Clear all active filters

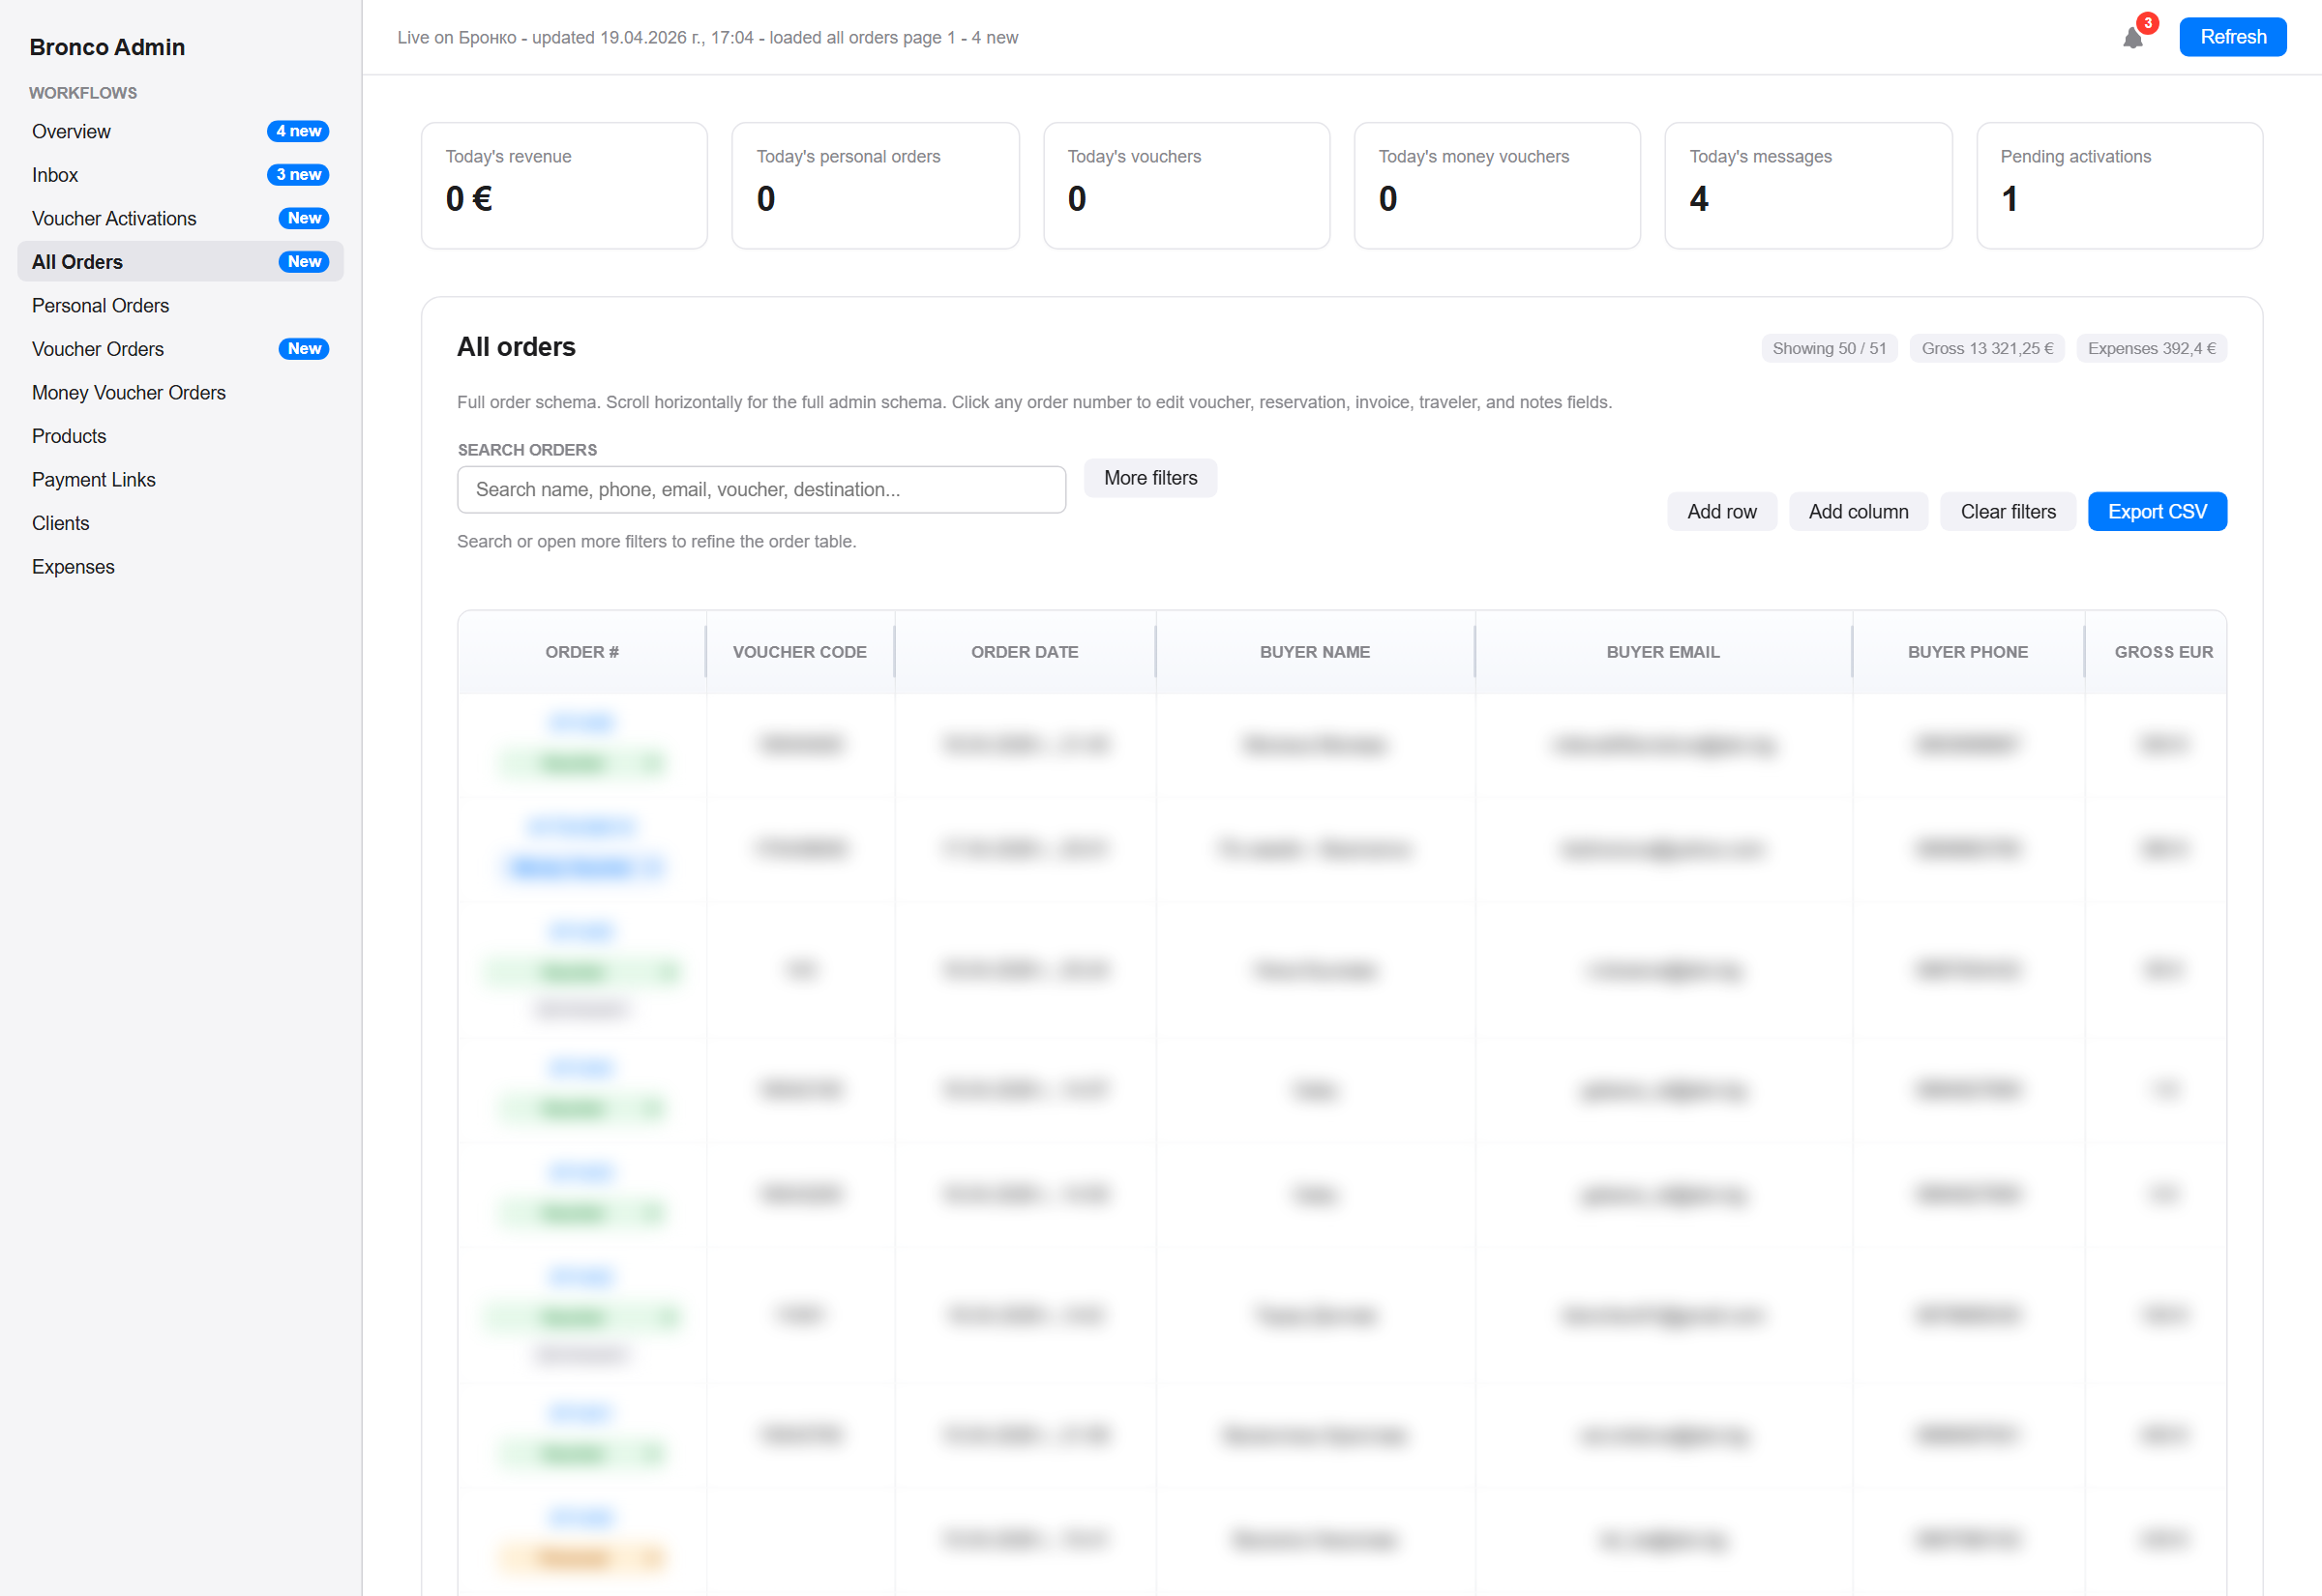tap(2007, 511)
